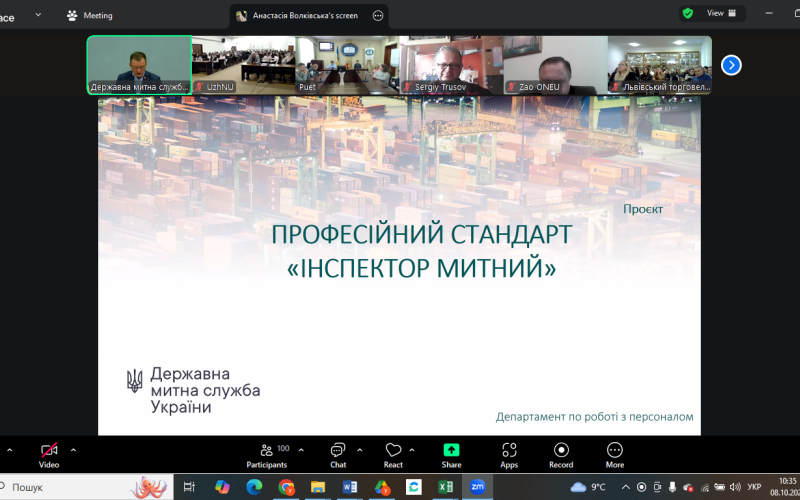Show next participants with blue arrow
This screenshot has height=500, width=800.
(731, 65)
